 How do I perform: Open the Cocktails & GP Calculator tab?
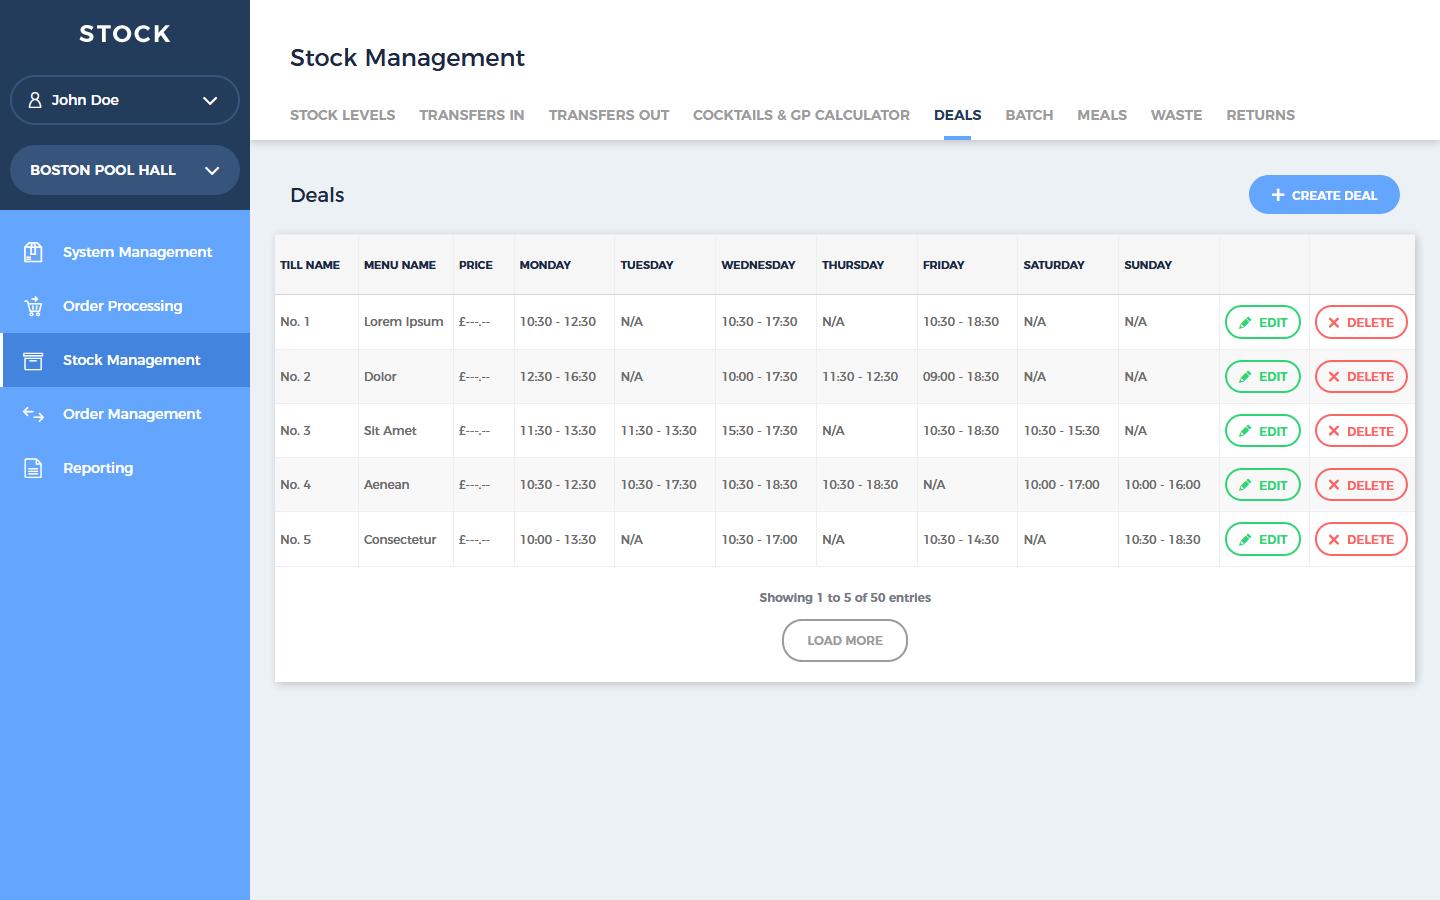801,115
